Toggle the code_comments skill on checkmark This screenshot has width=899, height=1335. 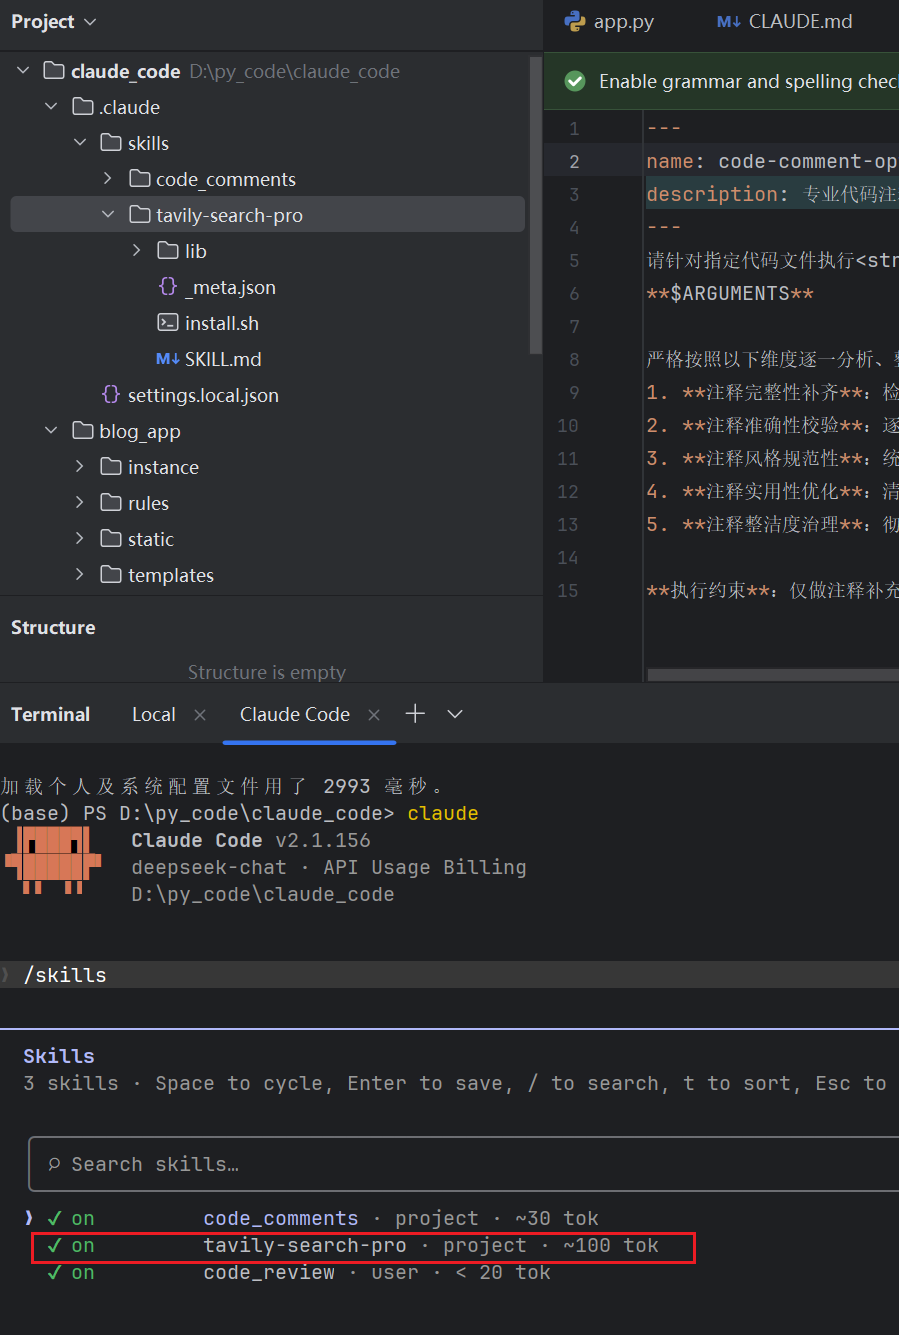55,1218
